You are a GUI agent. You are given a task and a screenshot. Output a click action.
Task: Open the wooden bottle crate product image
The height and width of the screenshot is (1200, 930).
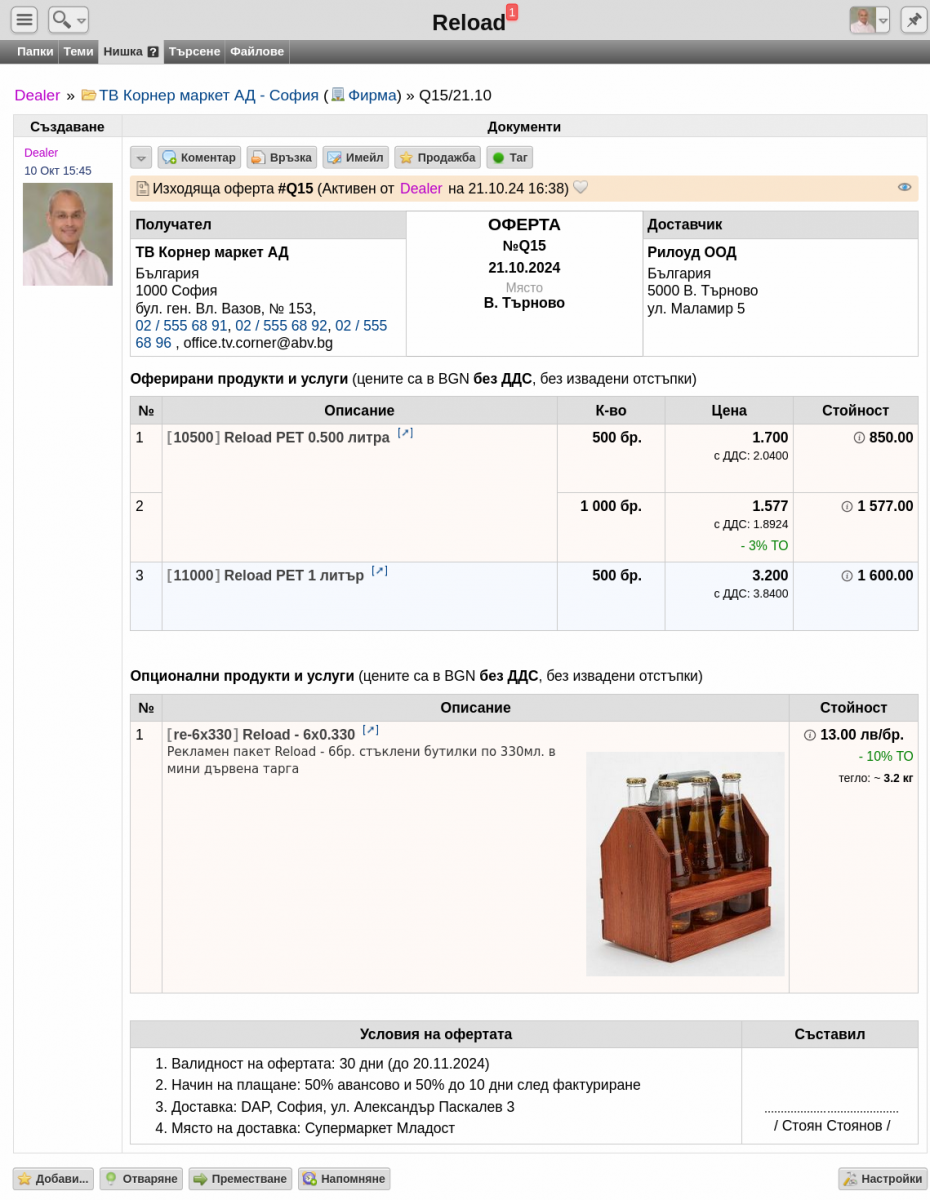point(685,864)
